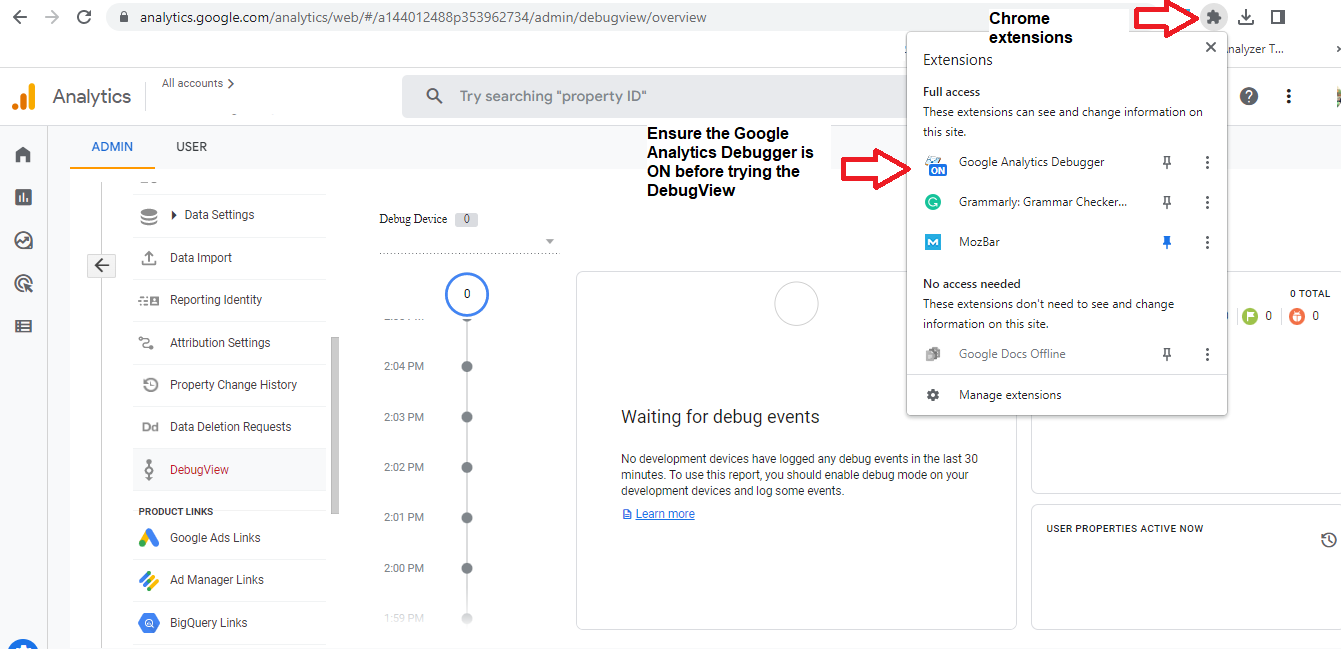The width and height of the screenshot is (1341, 649).
Task: Click the browser address bar URL
Action: [x=423, y=17]
